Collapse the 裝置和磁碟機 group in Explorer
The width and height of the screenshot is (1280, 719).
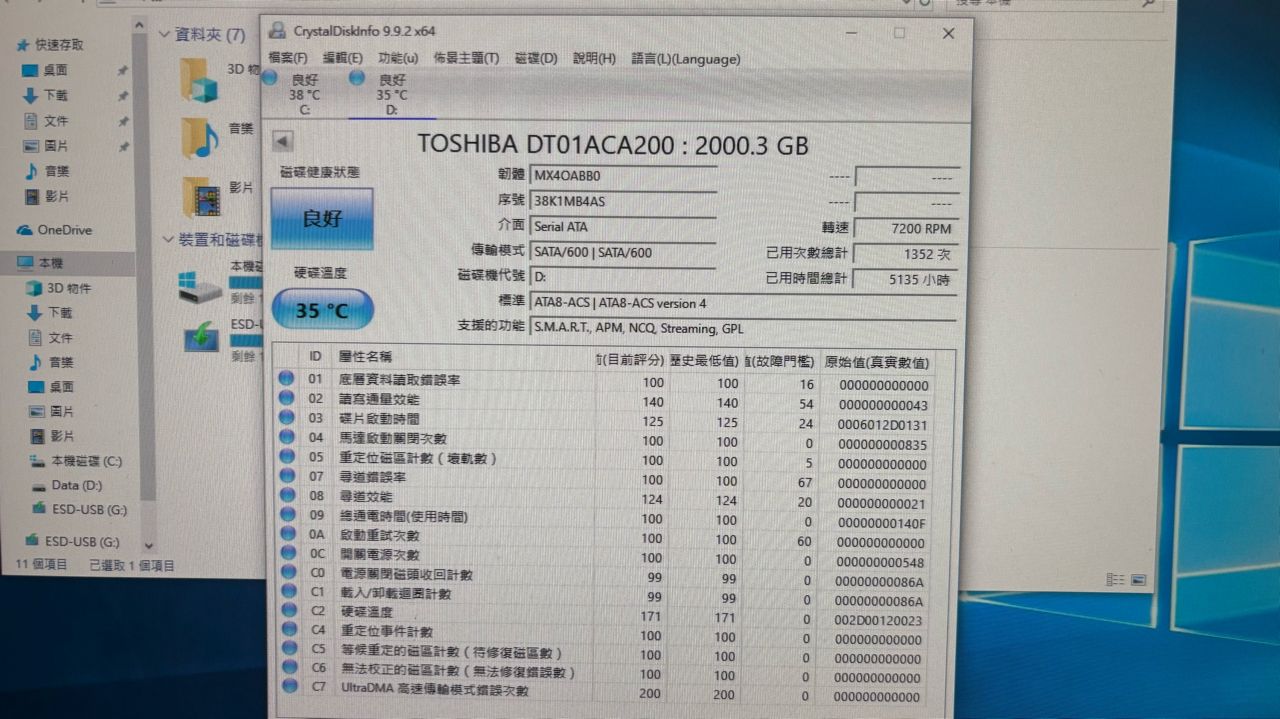pyautogui.click(x=168, y=240)
